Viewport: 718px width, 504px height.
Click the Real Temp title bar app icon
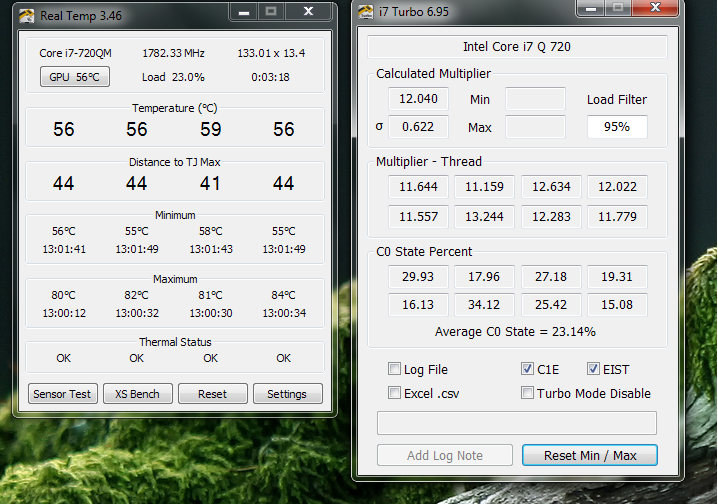click(x=27, y=16)
